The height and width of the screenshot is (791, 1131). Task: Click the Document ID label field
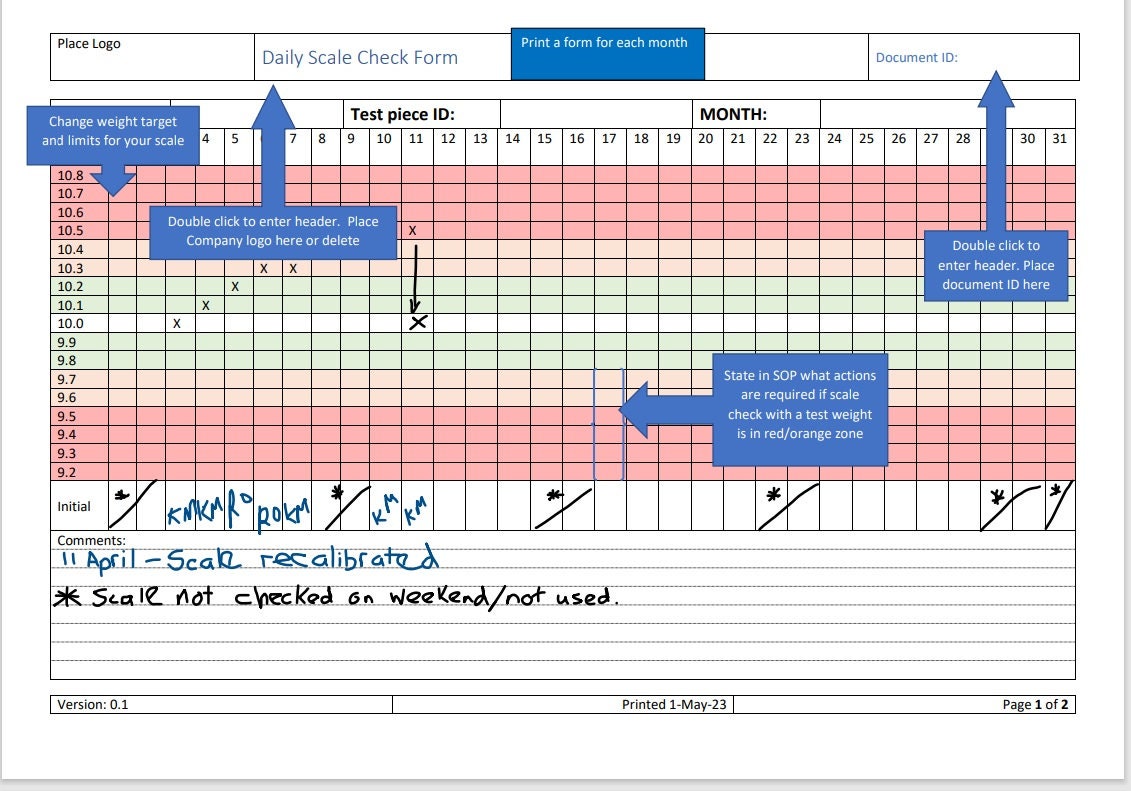[x=917, y=57]
